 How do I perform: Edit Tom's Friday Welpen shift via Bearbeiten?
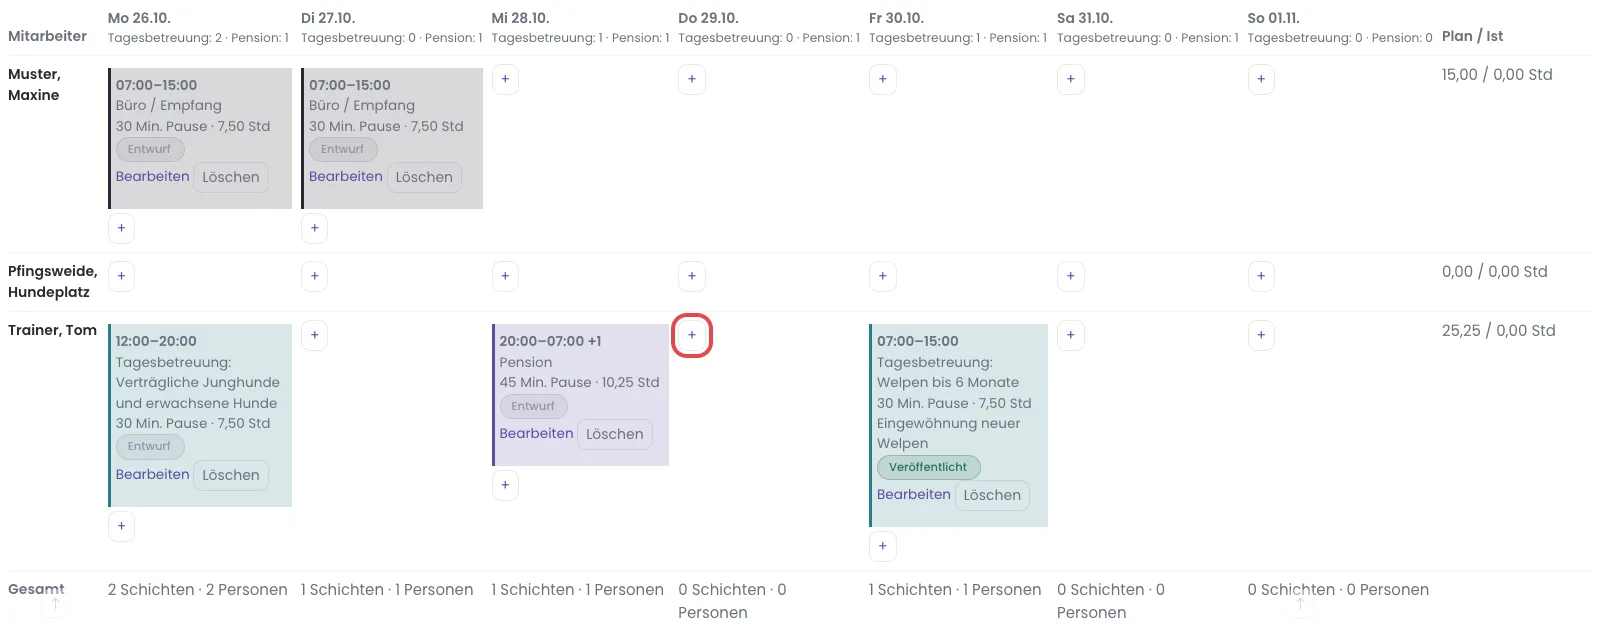pos(913,494)
